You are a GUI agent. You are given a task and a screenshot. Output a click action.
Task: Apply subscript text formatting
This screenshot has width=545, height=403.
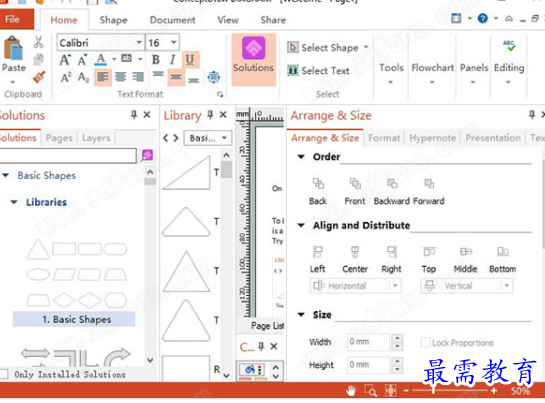(84, 77)
